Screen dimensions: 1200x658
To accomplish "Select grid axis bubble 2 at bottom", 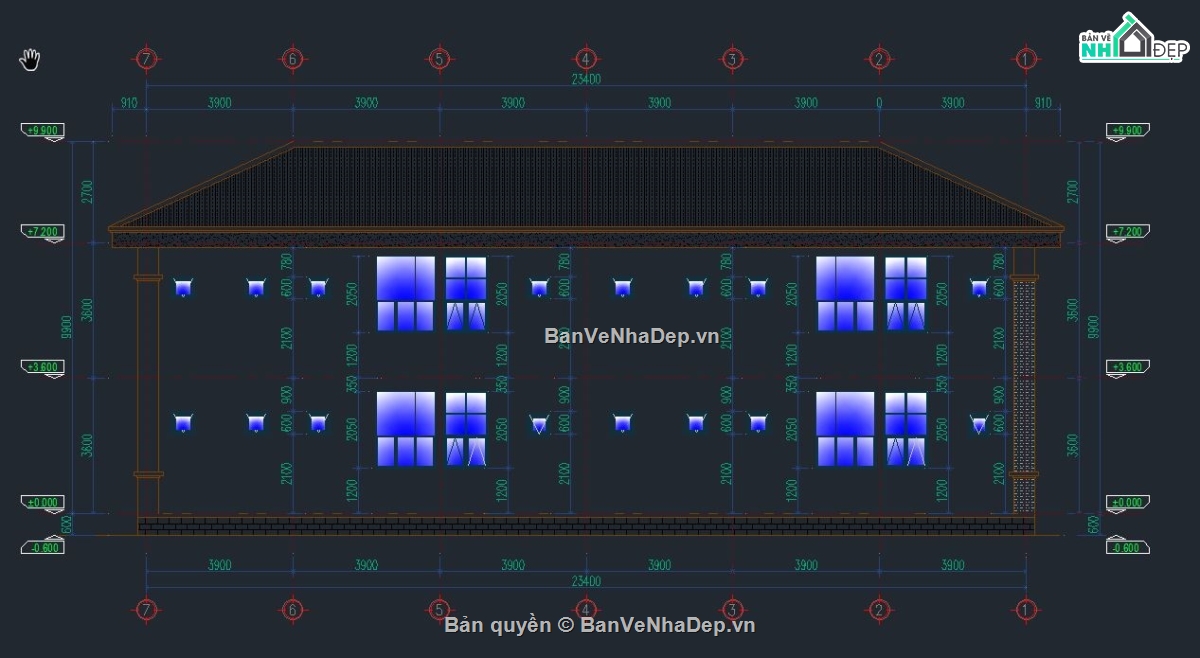I will coord(879,609).
